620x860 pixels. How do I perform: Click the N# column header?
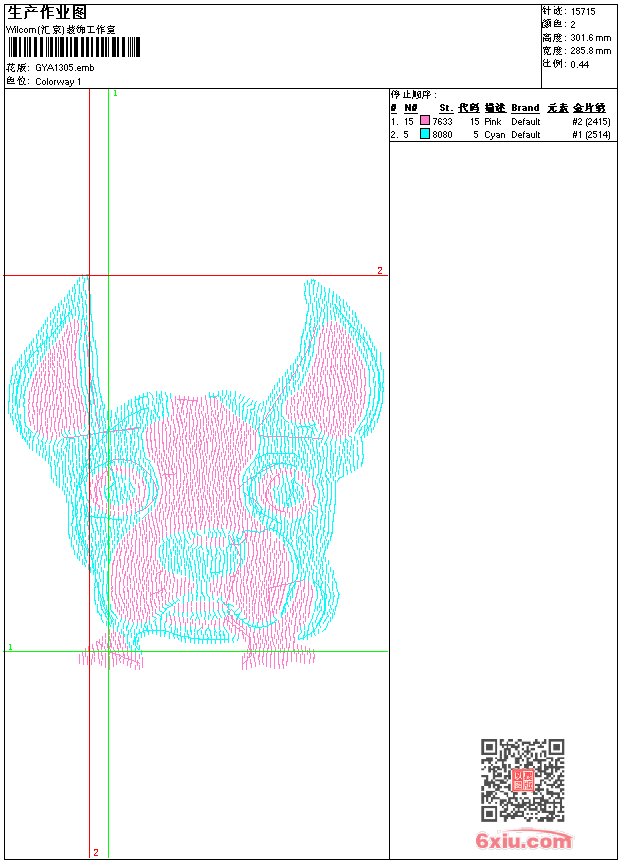(x=410, y=108)
